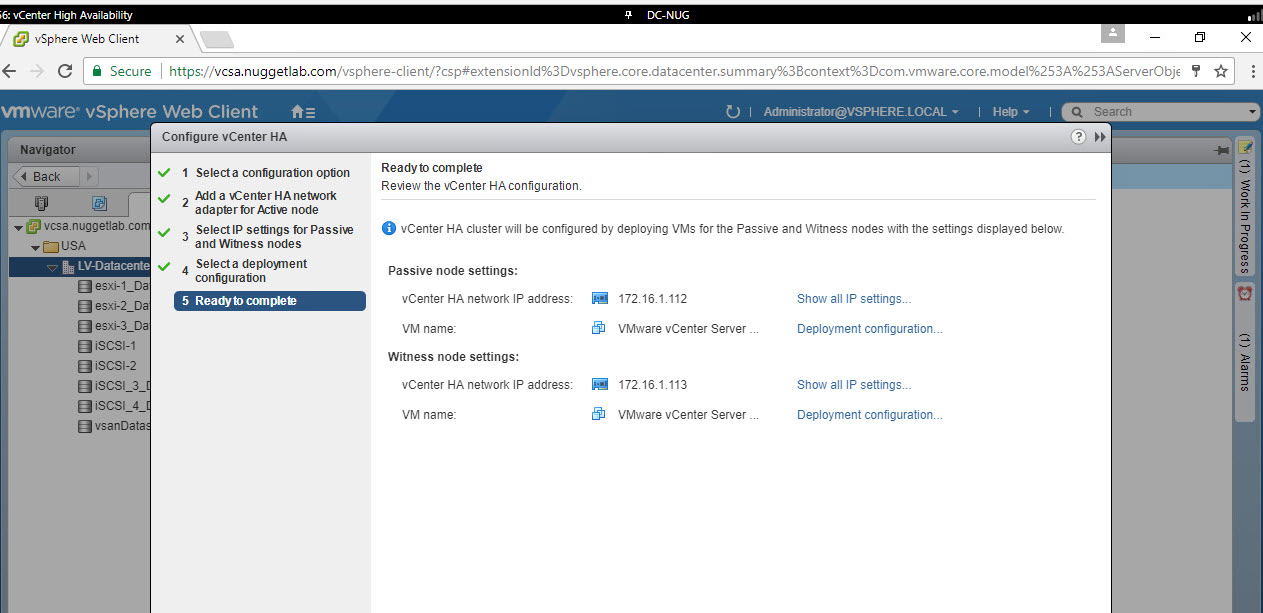Click the vSphere Search input field
The width and height of the screenshot is (1263, 613).
click(x=1165, y=112)
